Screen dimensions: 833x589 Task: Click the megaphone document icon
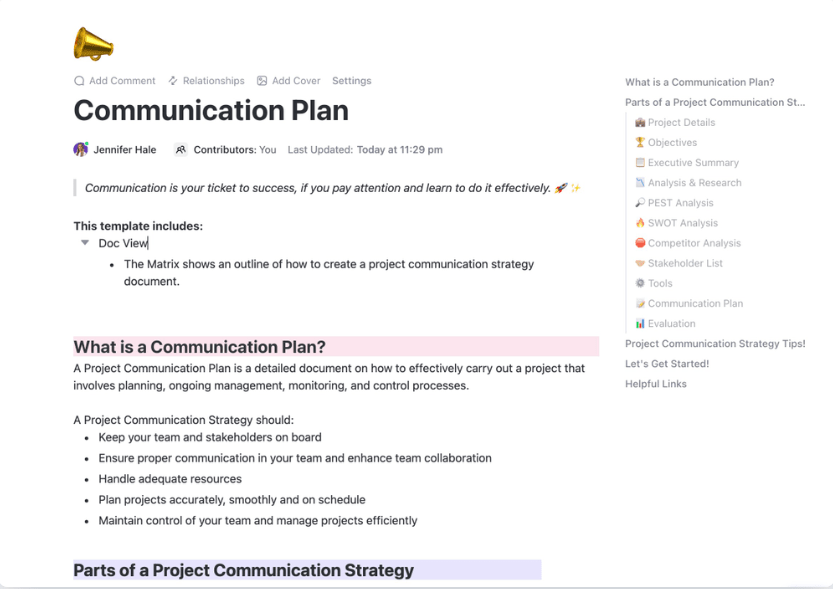pyautogui.click(x=94, y=44)
